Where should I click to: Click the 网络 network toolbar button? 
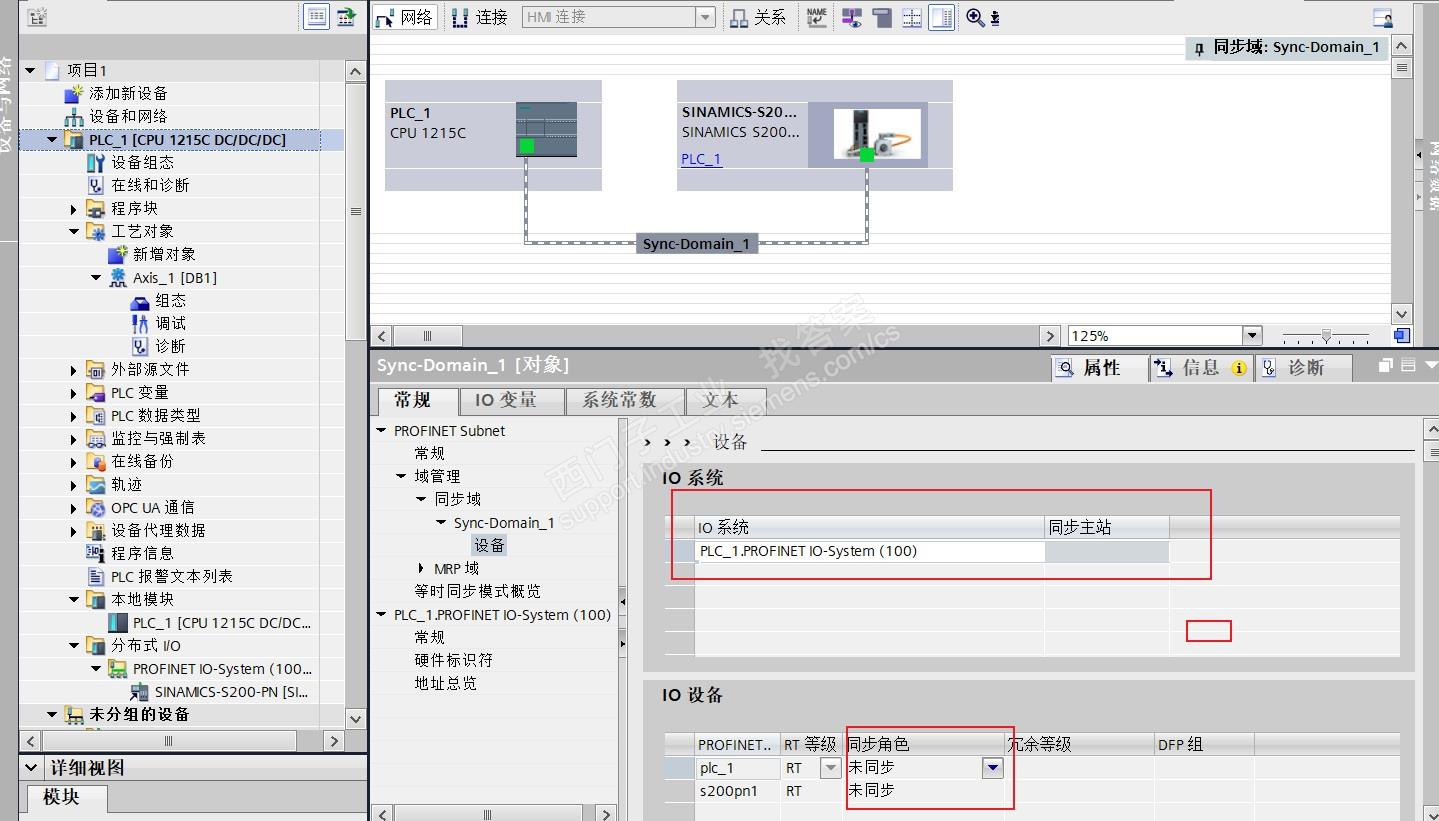tap(404, 17)
